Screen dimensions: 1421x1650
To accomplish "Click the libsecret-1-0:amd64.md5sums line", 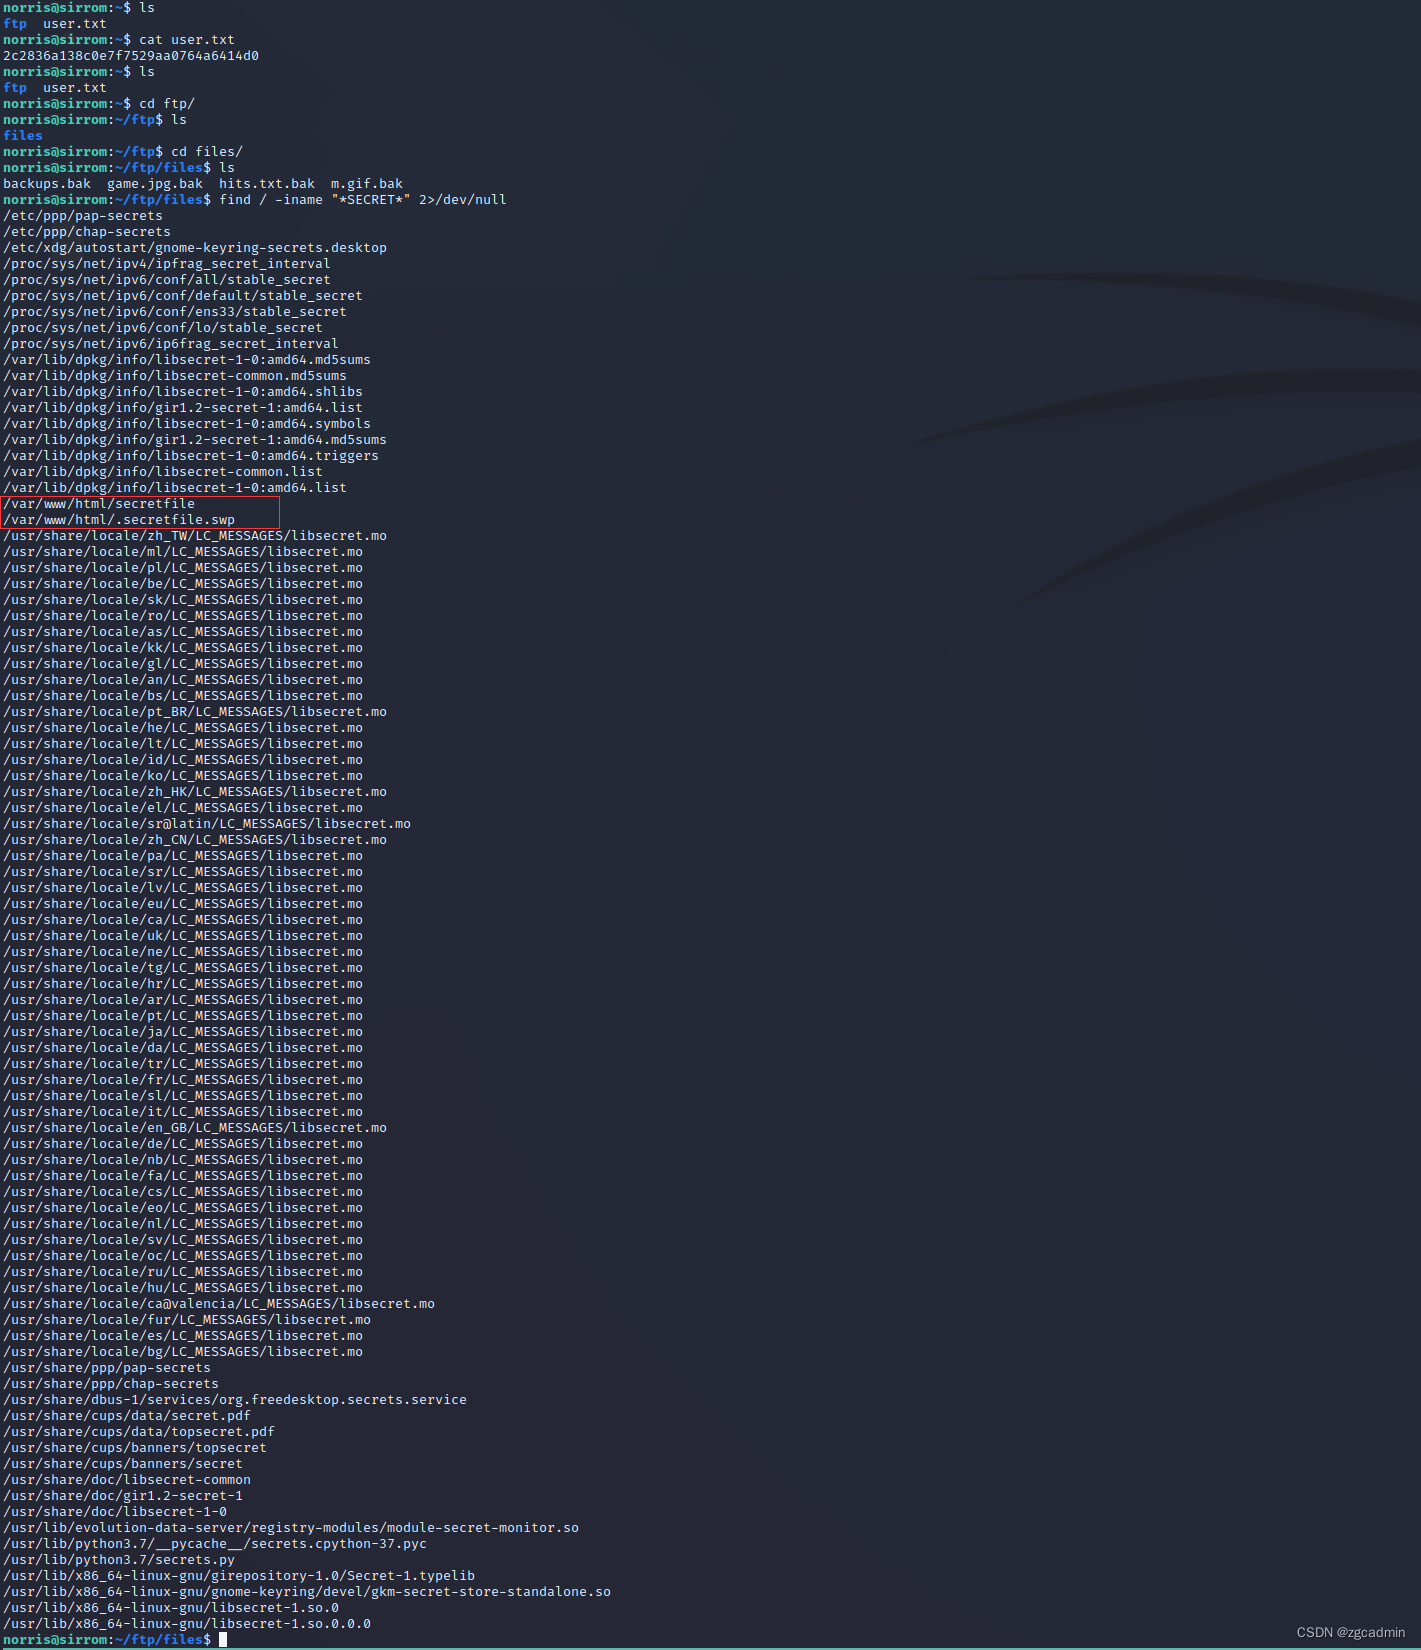I will tap(187, 360).
